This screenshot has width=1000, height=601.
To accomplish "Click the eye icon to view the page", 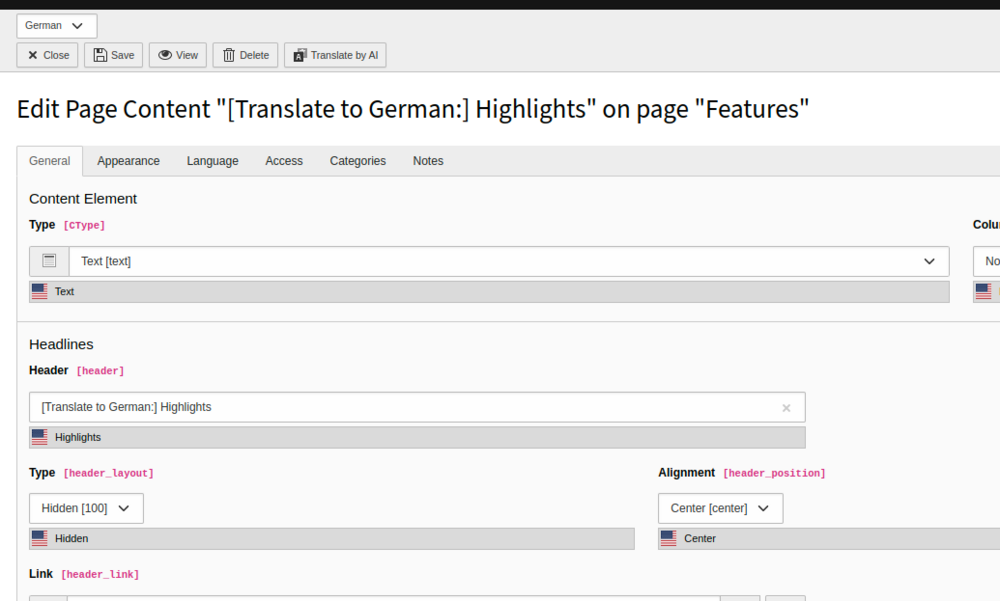I will pyautogui.click(x=165, y=55).
